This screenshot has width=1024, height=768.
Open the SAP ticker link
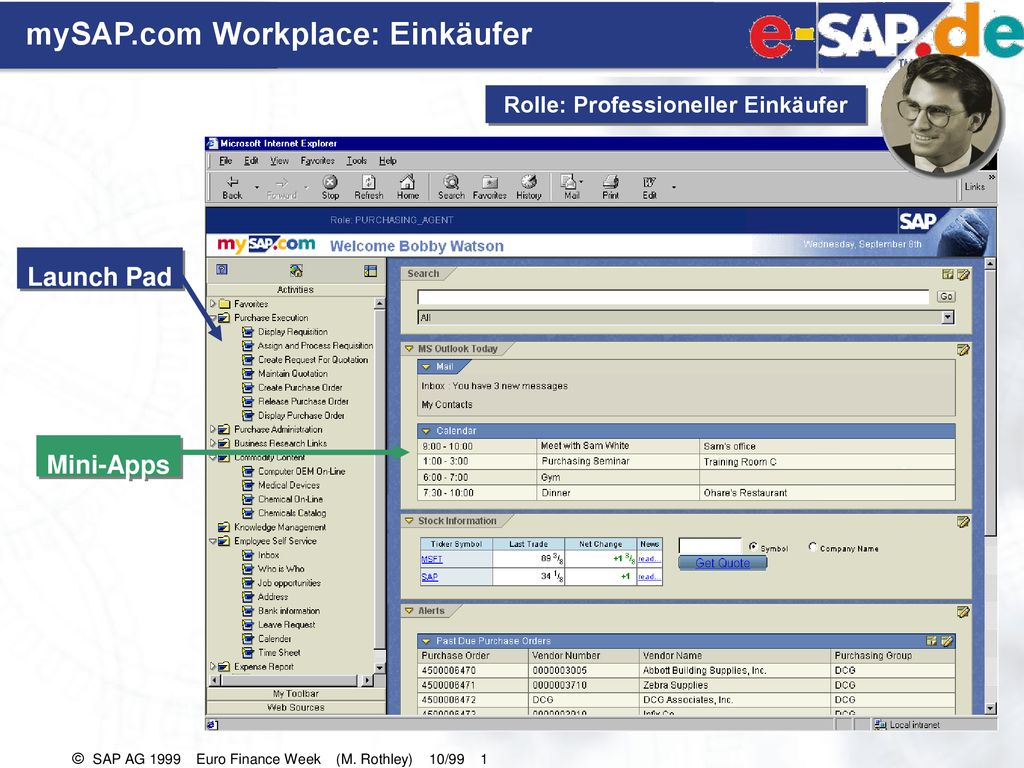430,577
